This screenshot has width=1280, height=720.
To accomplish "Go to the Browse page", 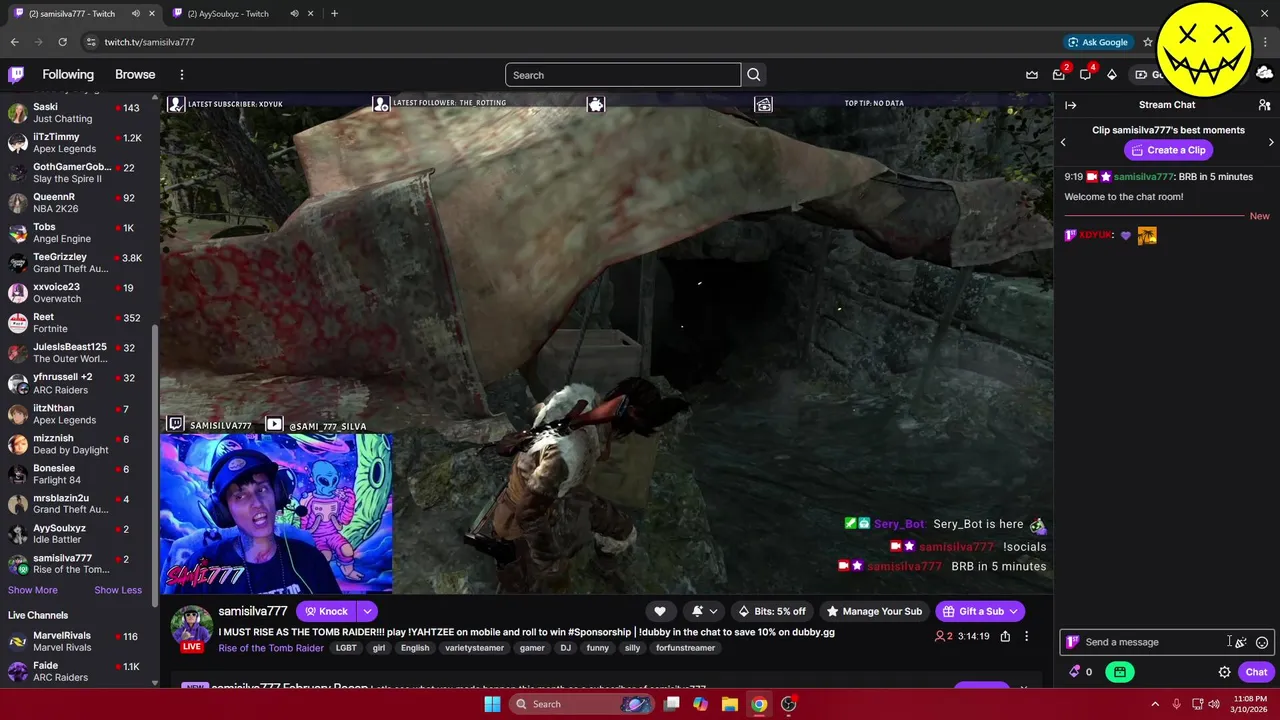I will coord(135,75).
